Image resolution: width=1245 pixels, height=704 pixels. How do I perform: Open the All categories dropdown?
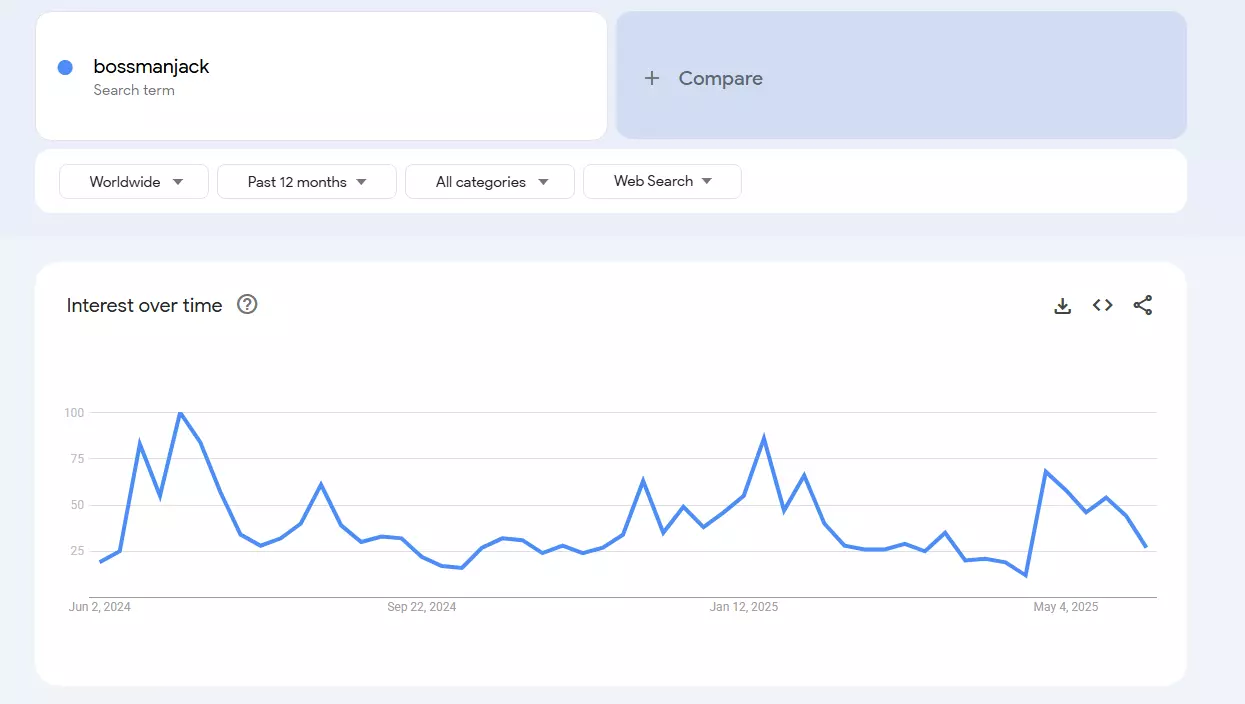click(x=490, y=182)
